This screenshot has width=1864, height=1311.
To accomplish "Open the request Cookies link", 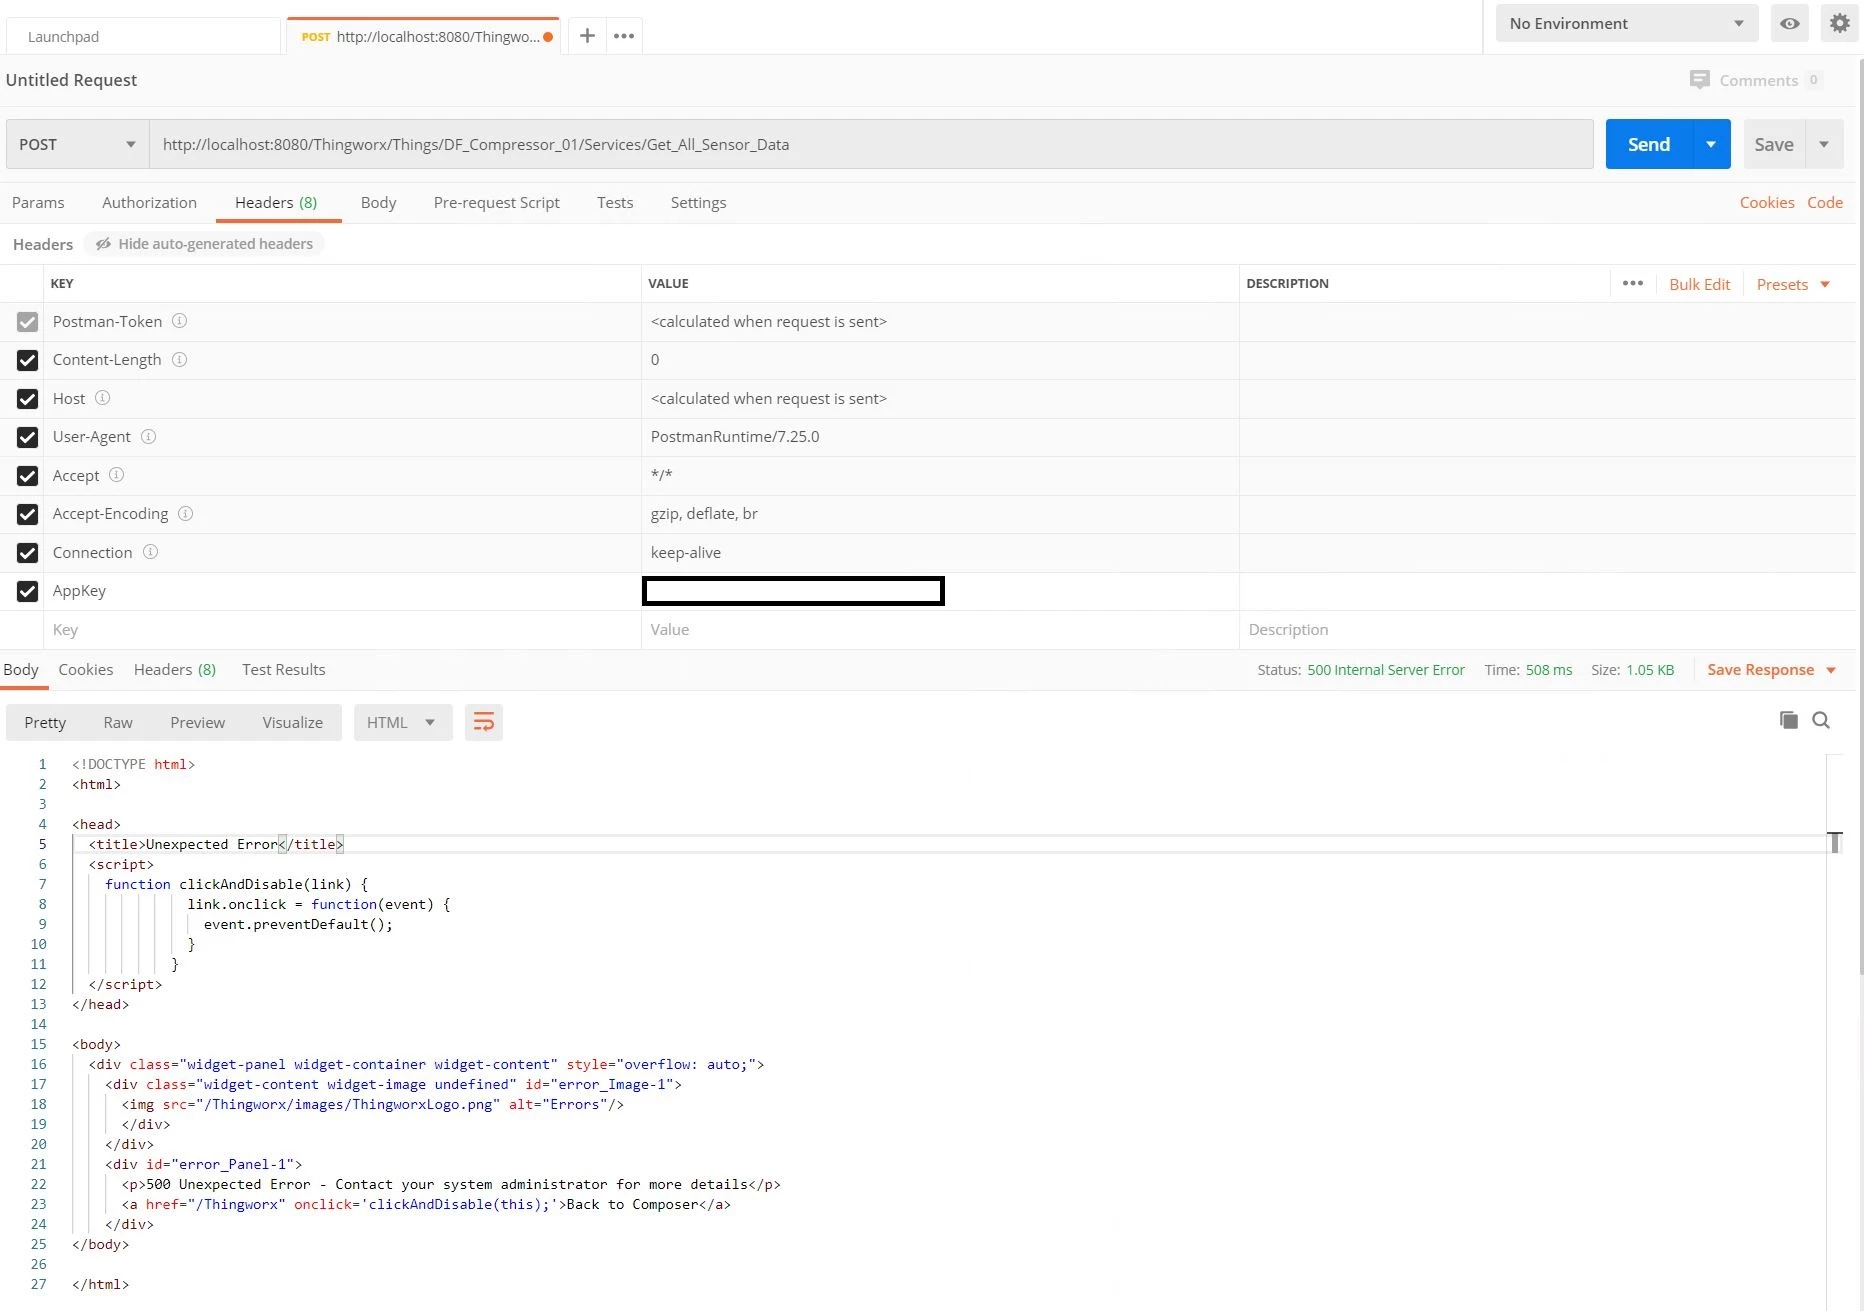I will (x=1766, y=202).
